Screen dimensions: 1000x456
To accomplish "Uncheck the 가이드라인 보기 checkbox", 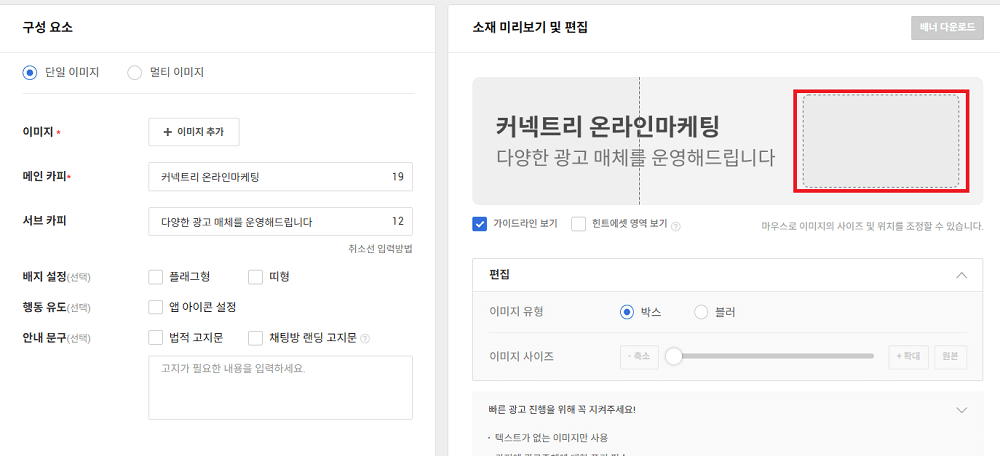I will [480, 224].
